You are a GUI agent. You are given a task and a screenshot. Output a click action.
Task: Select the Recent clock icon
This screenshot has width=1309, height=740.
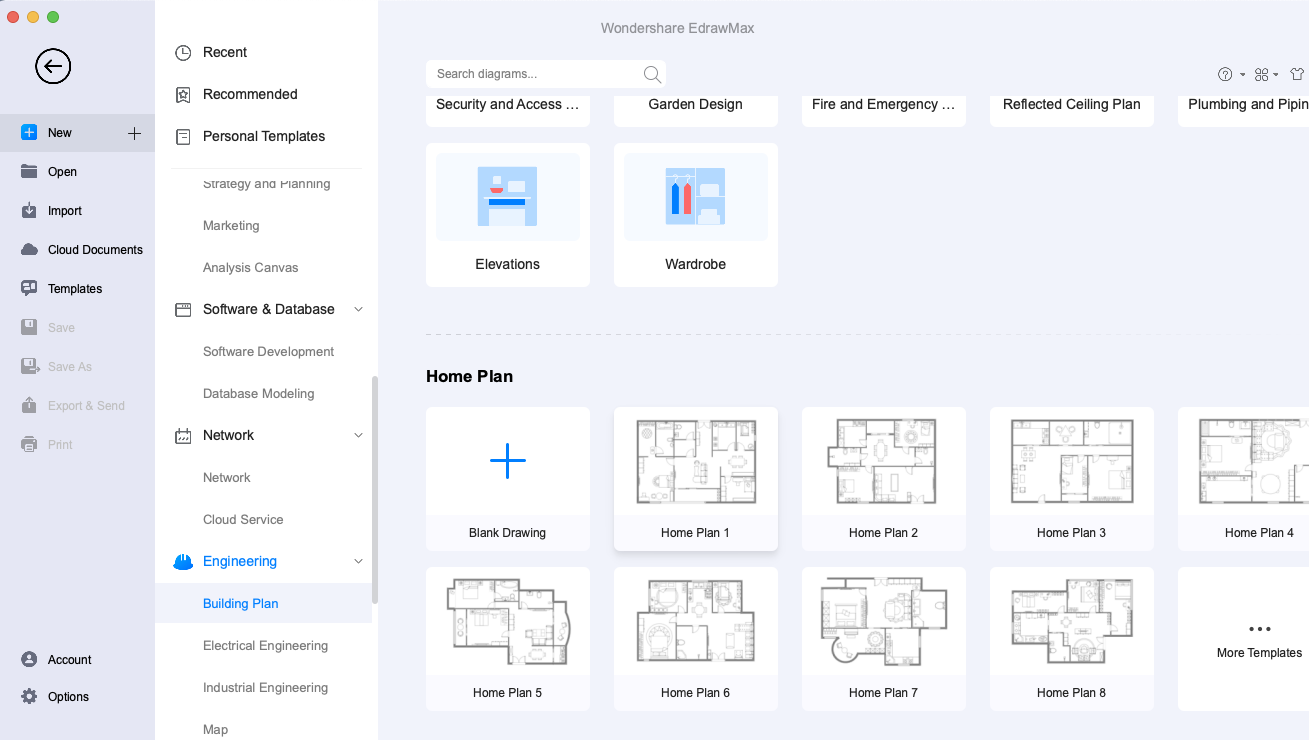[183, 52]
